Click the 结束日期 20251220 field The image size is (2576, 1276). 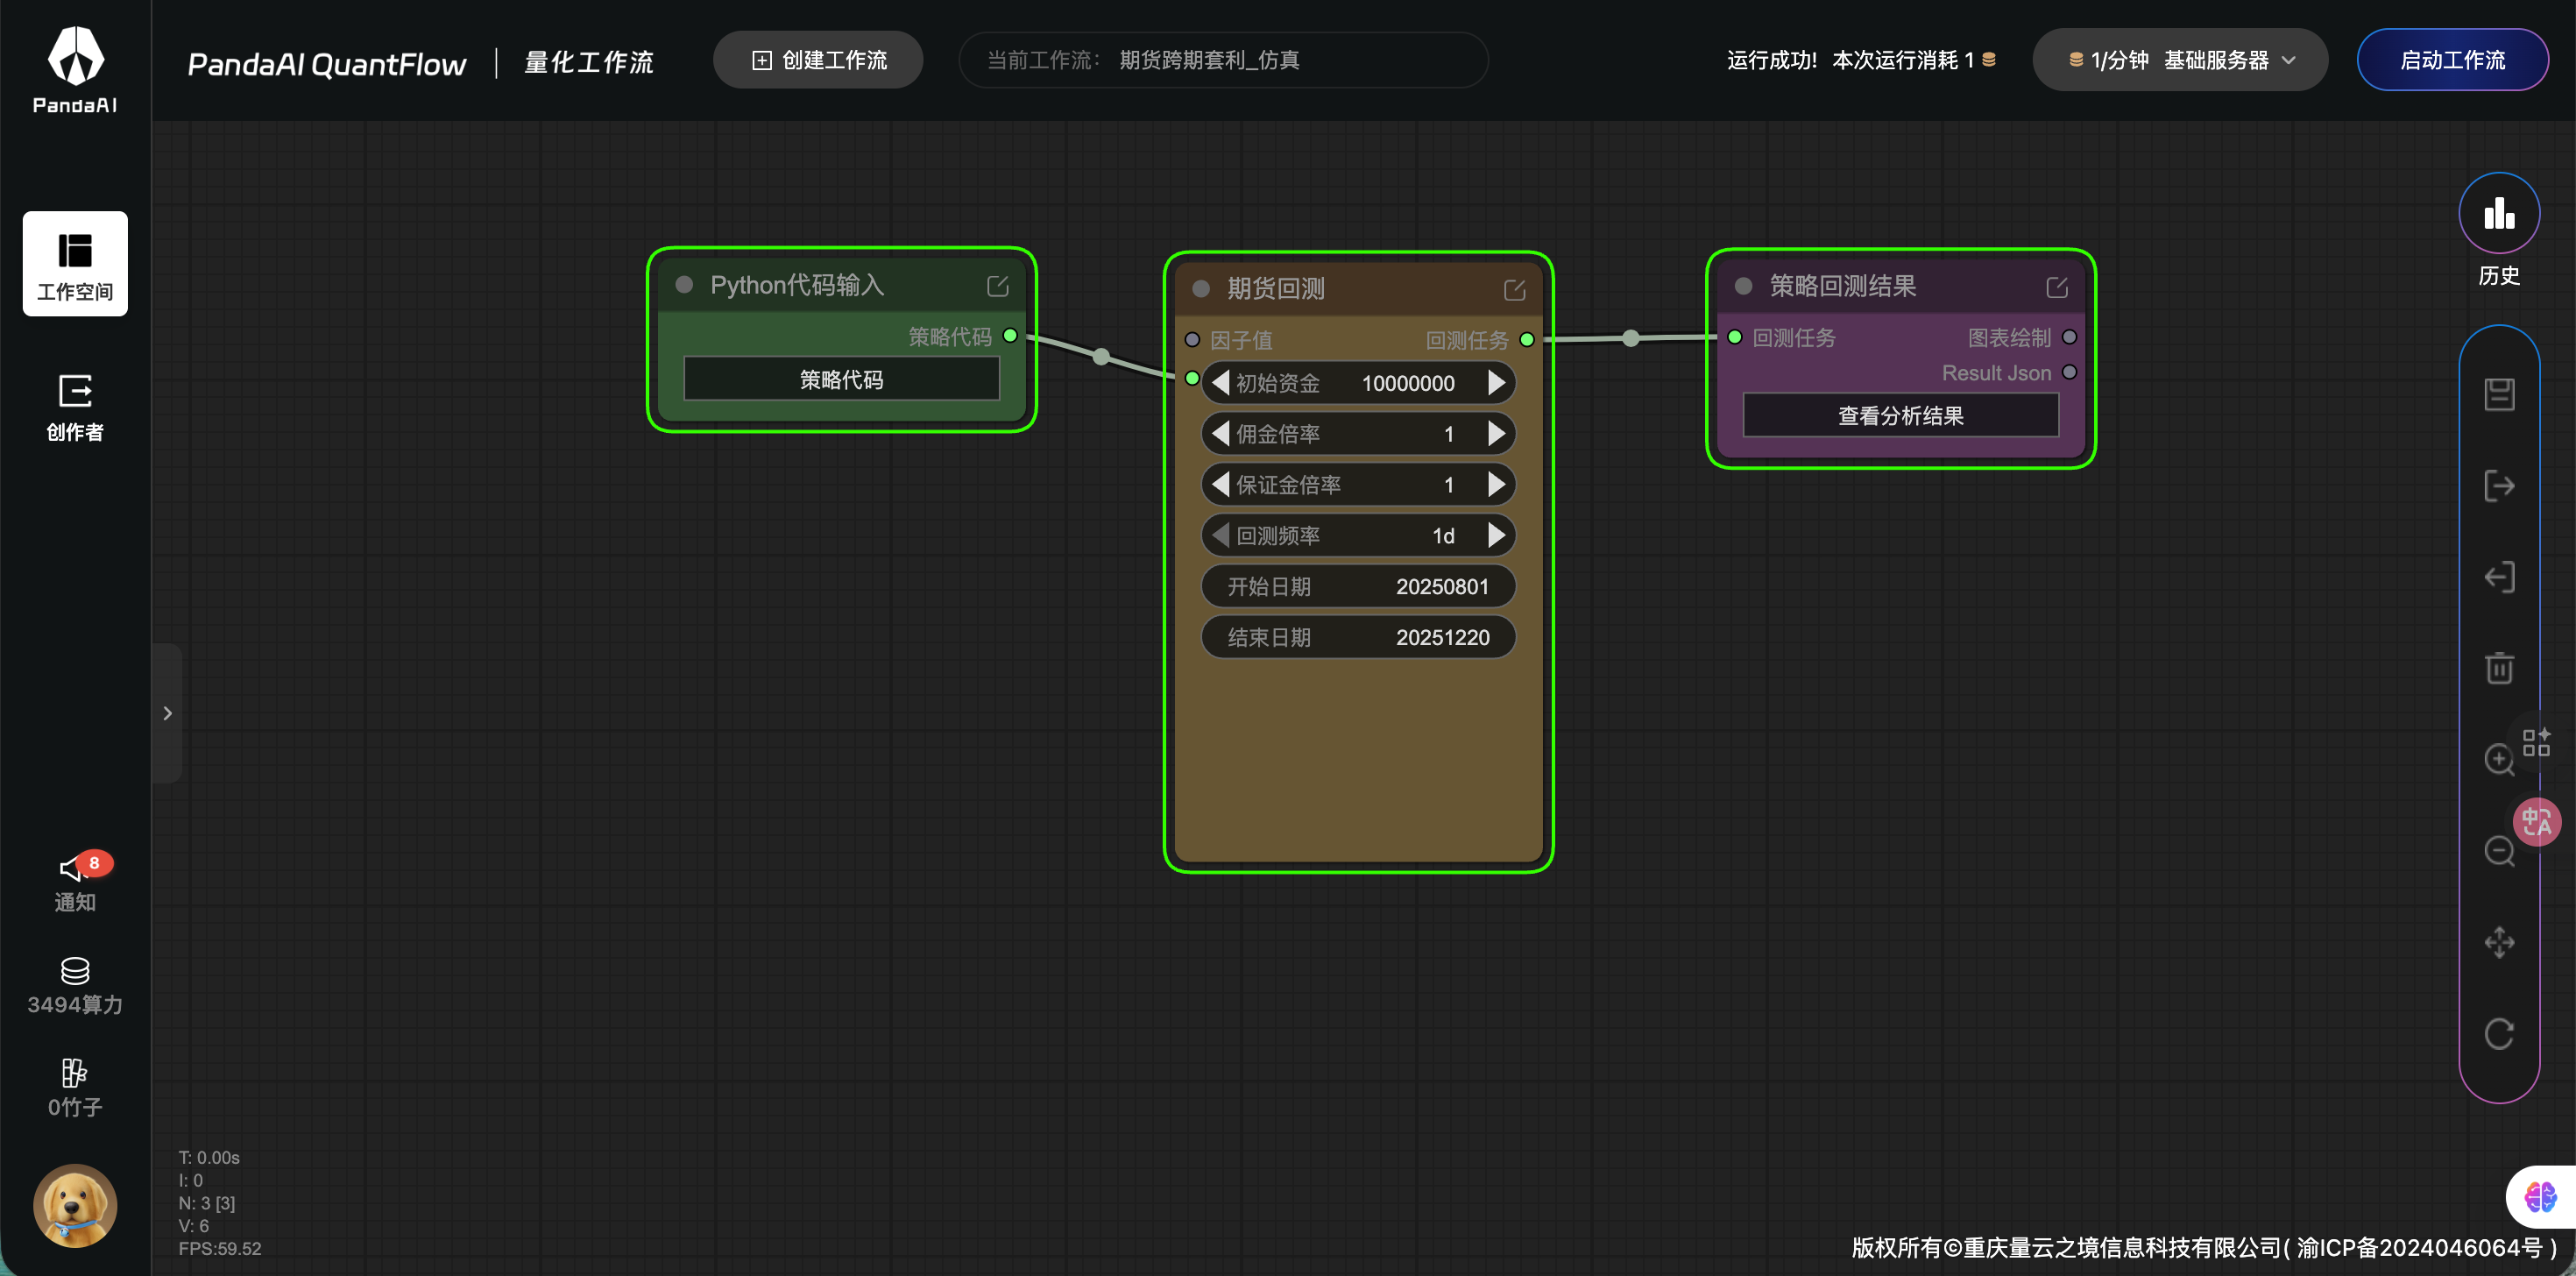[1358, 638]
